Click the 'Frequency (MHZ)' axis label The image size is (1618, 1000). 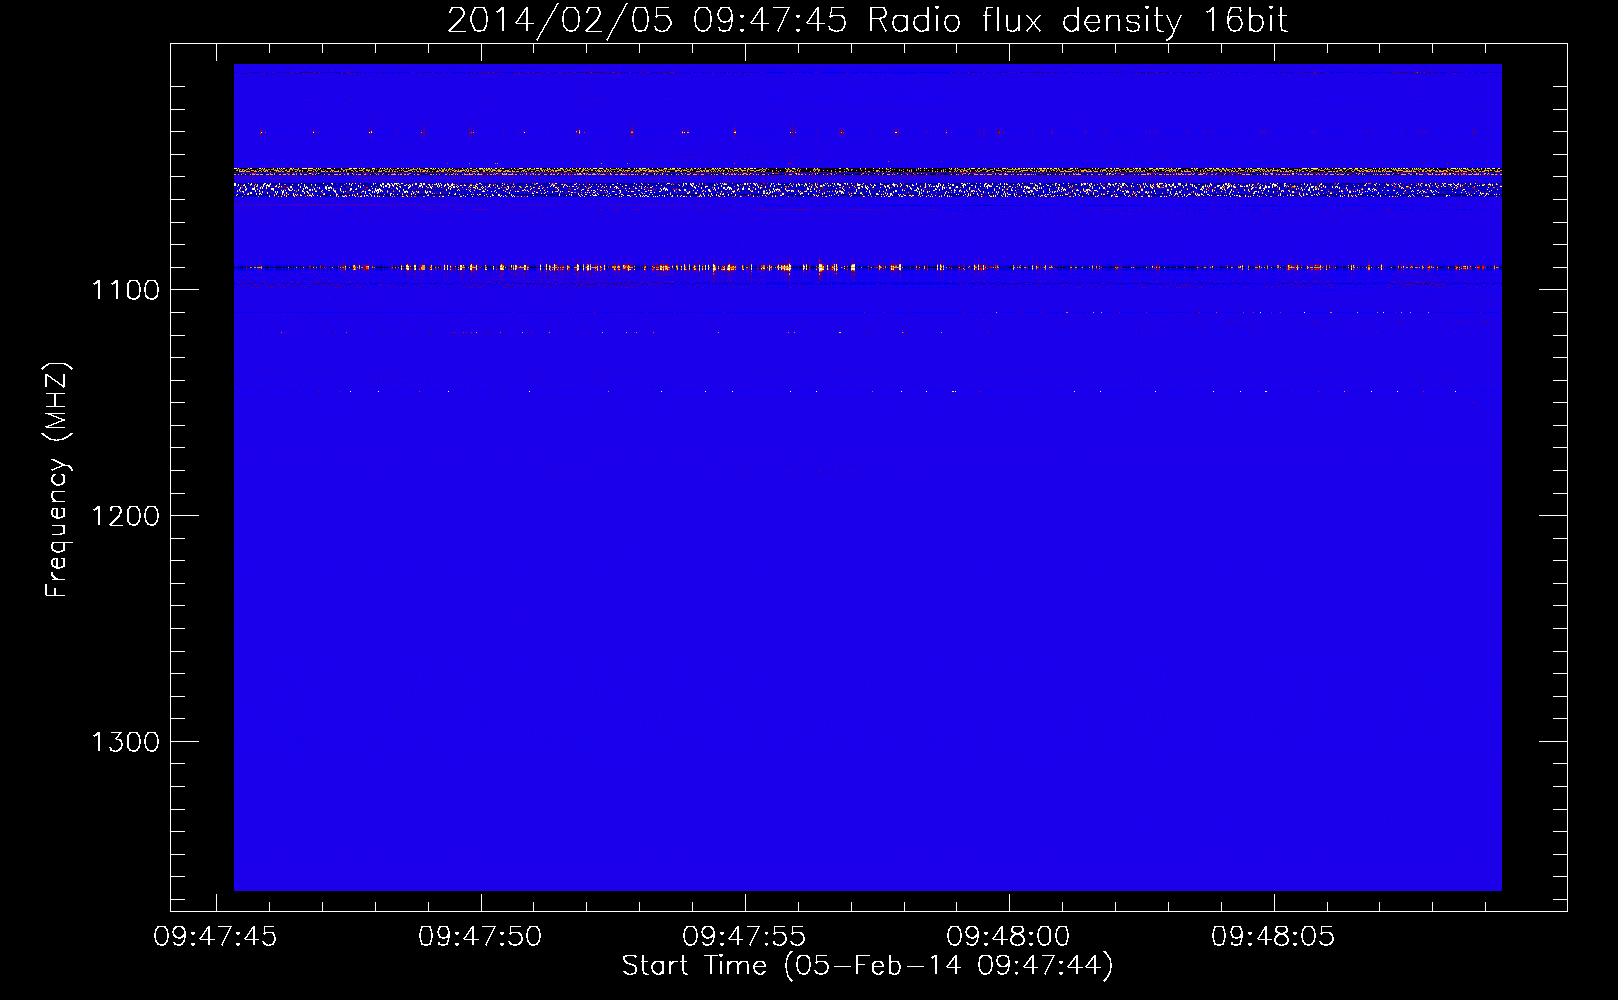[x=57, y=480]
